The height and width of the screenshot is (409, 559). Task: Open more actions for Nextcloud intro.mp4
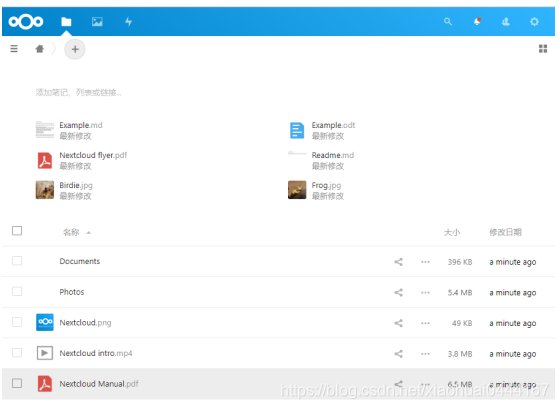click(425, 354)
